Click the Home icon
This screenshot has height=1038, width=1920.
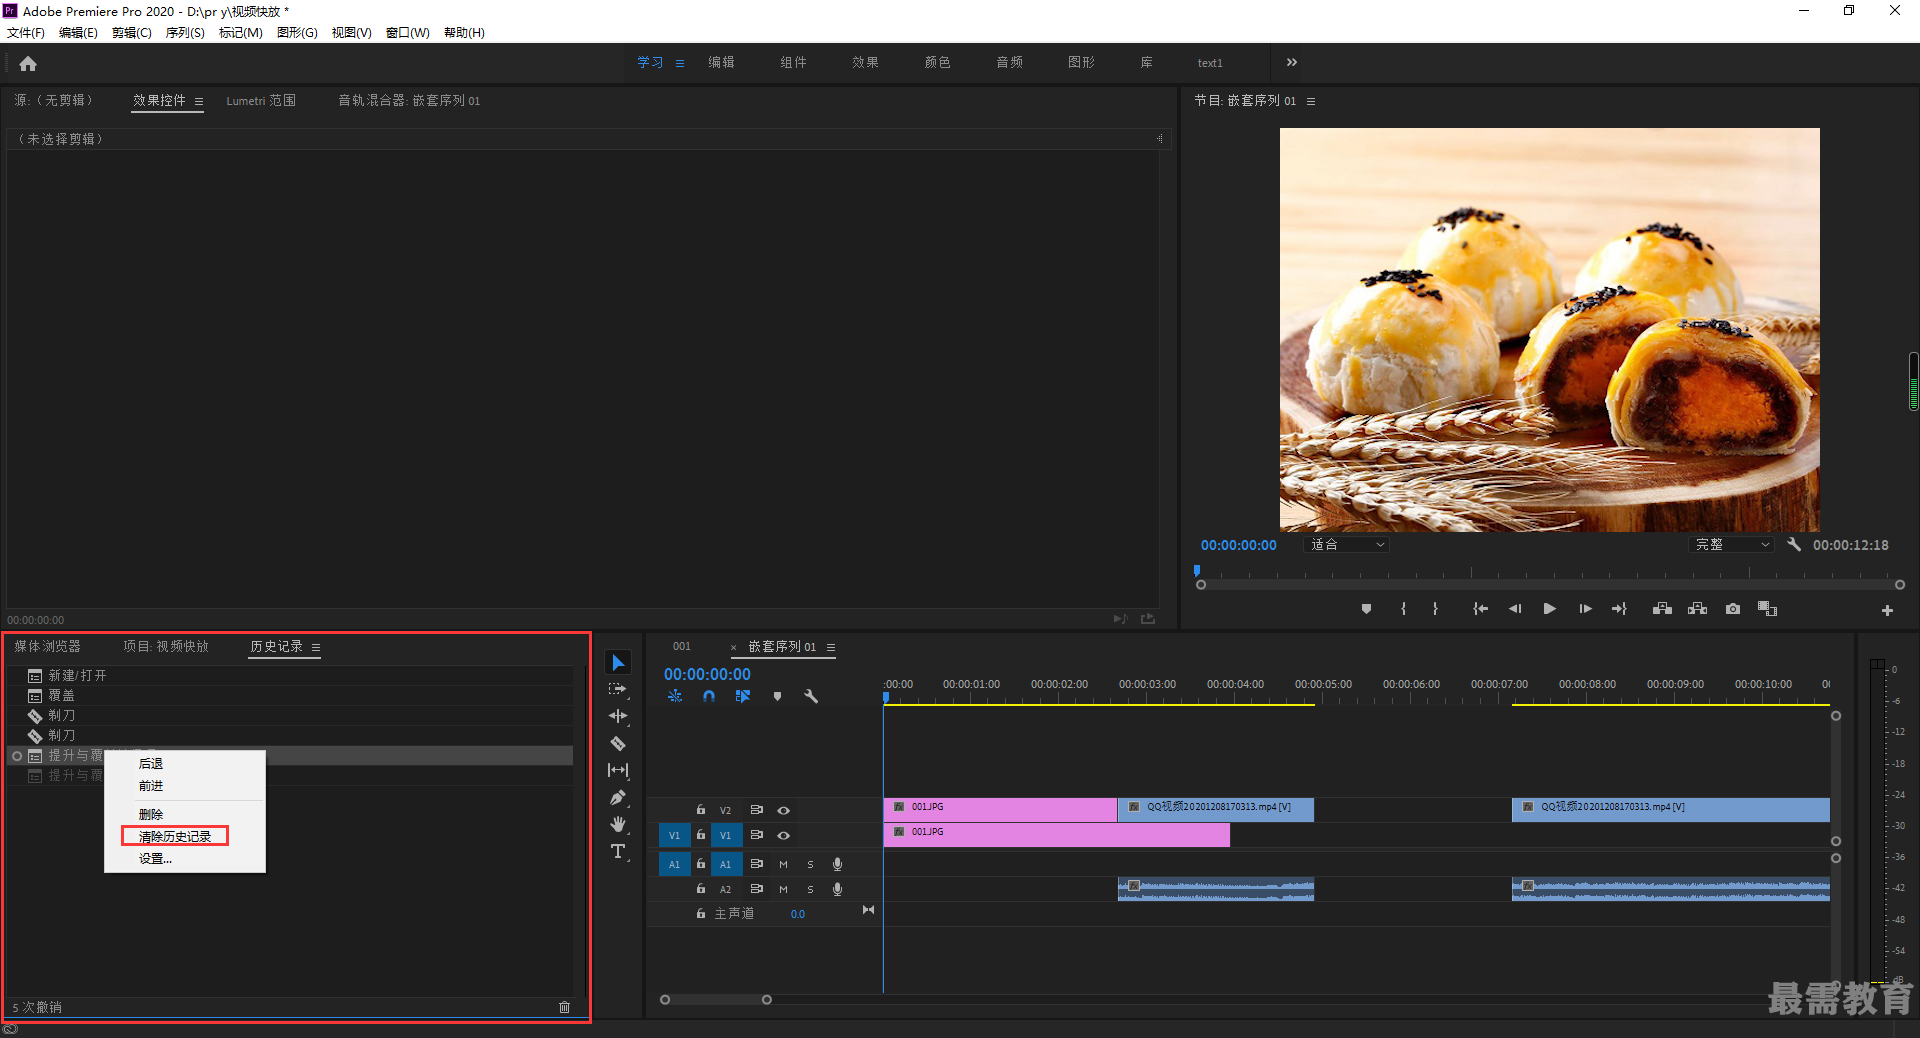point(28,63)
